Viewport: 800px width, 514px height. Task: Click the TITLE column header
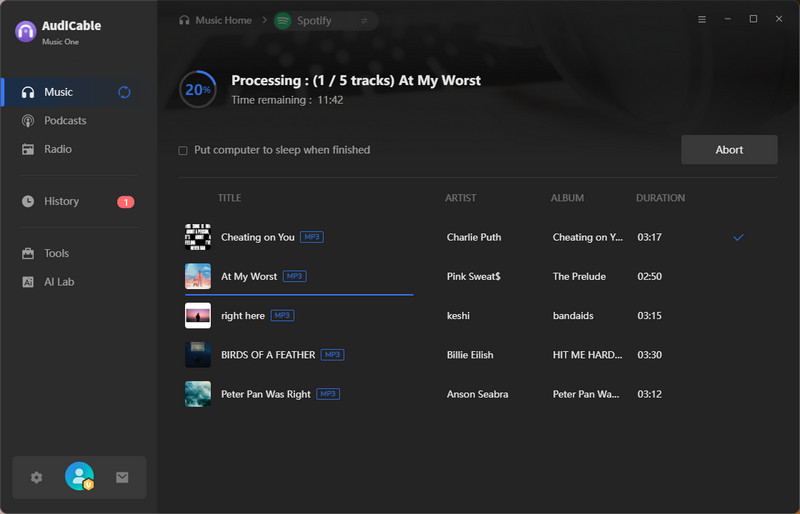(x=230, y=198)
